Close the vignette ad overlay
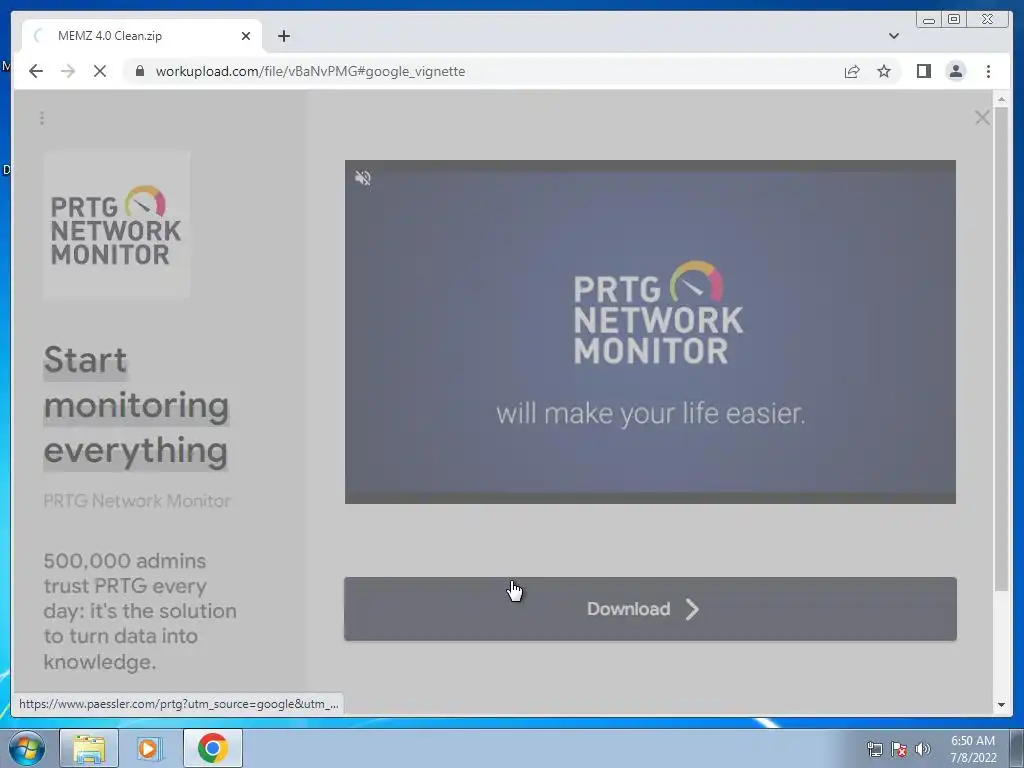Screen dimensions: 1024x768 point(982,118)
